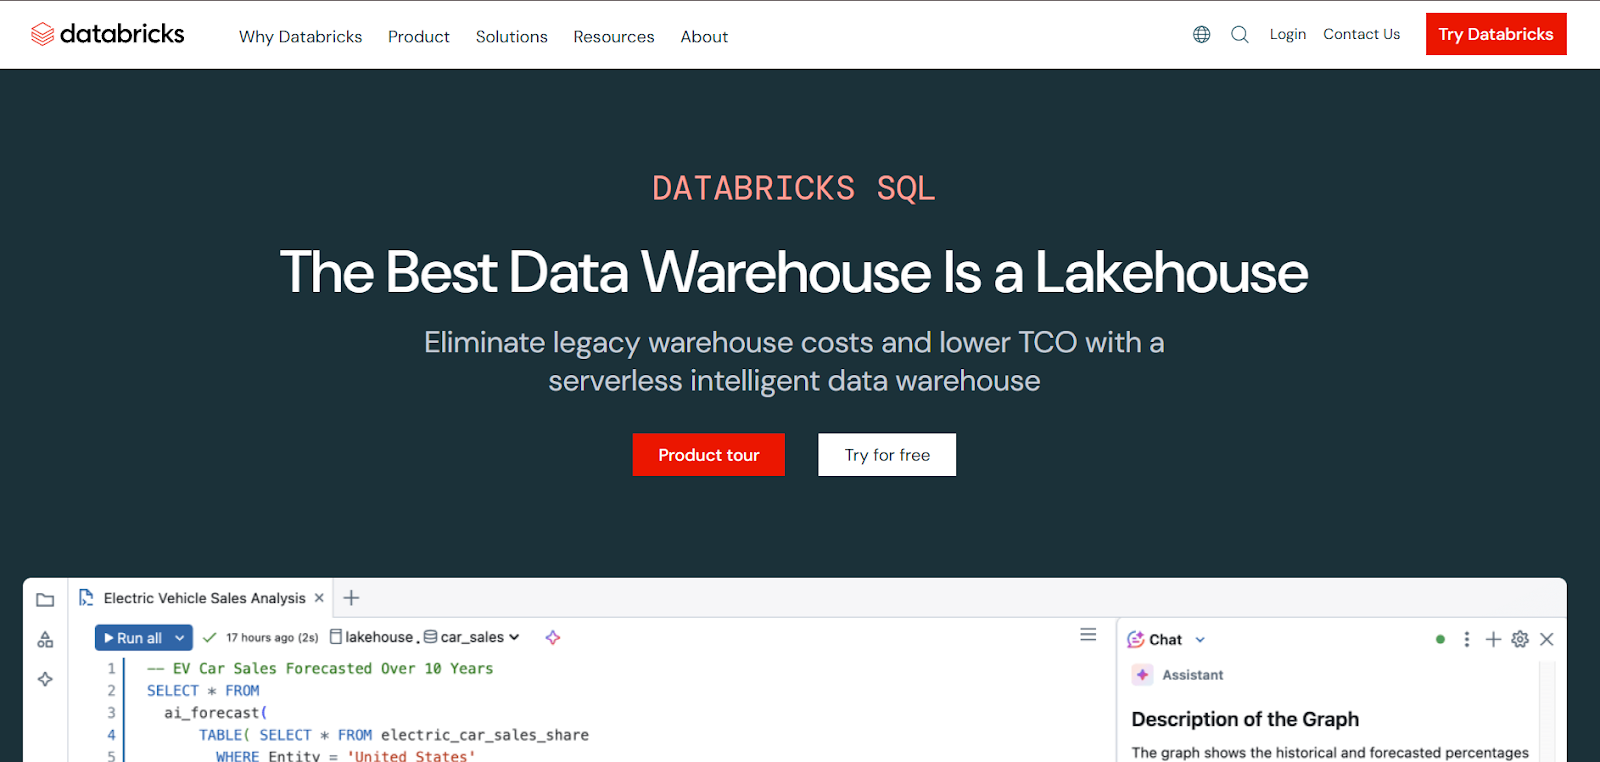Viewport: 1600px width, 762px height.
Task: Open the folder icon in editor sidebar
Action: 45,600
